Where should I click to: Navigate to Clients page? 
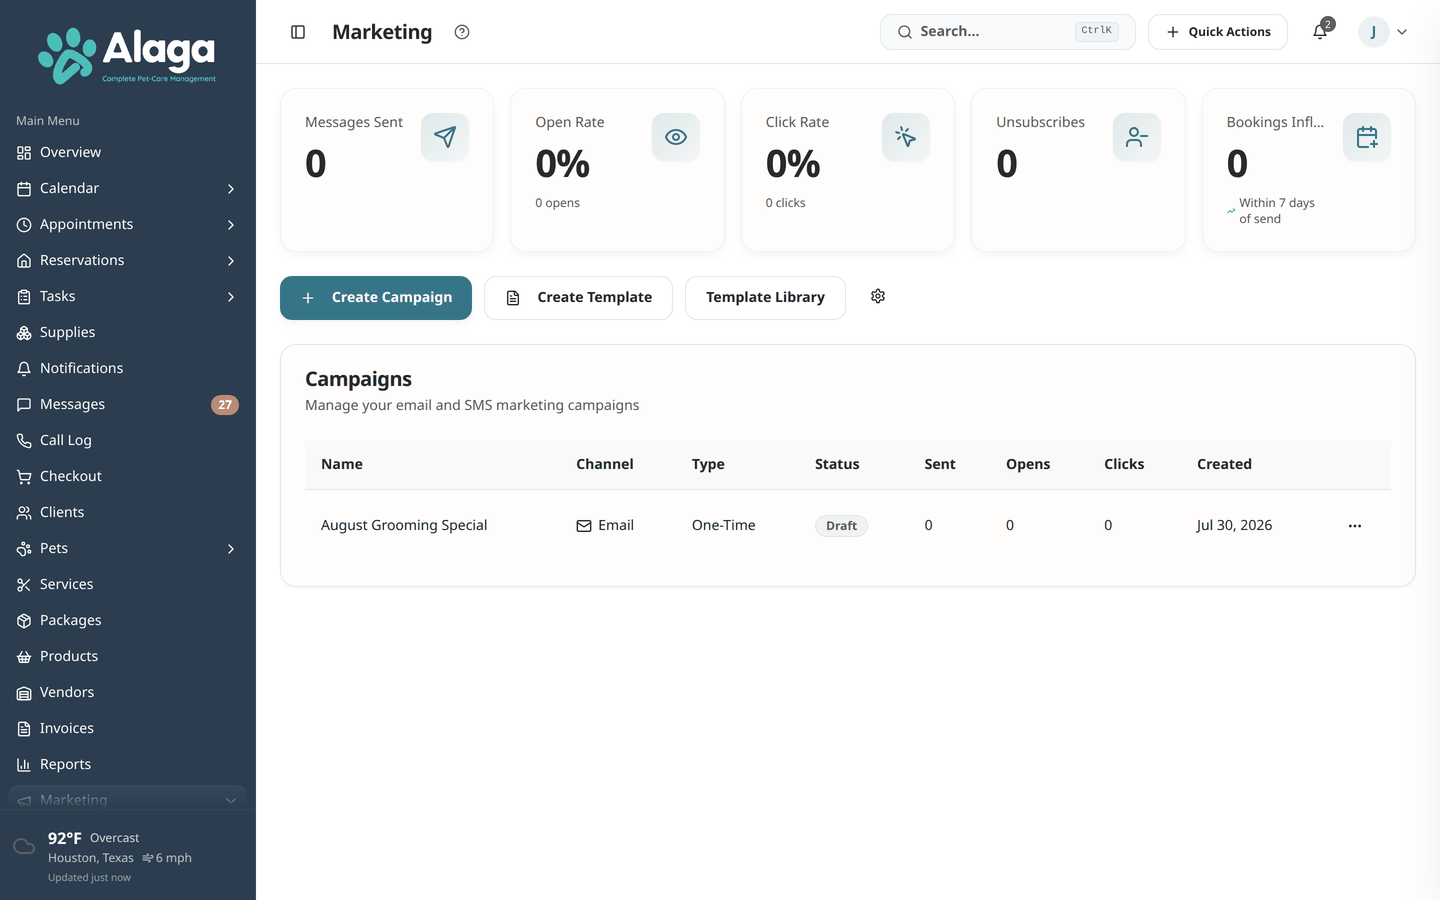tap(128, 513)
